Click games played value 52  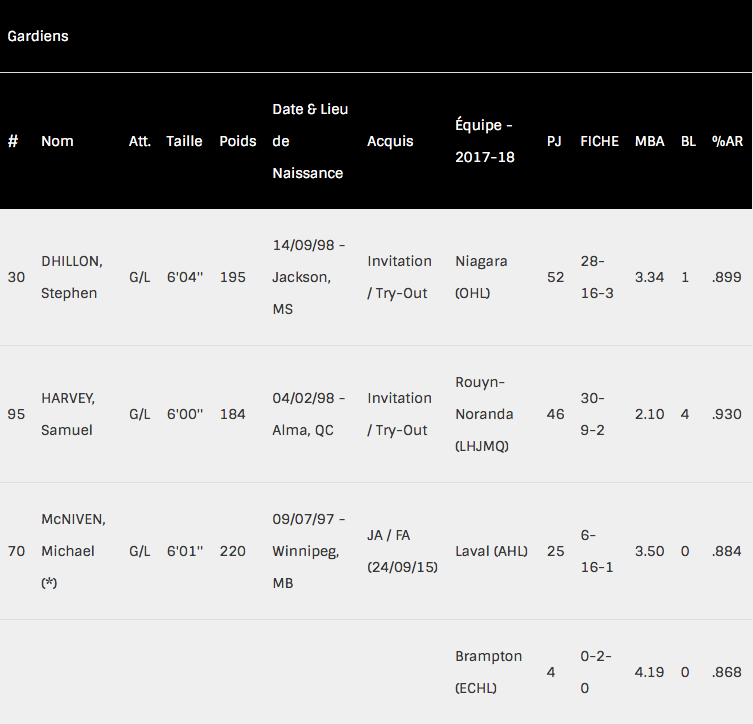pos(556,277)
